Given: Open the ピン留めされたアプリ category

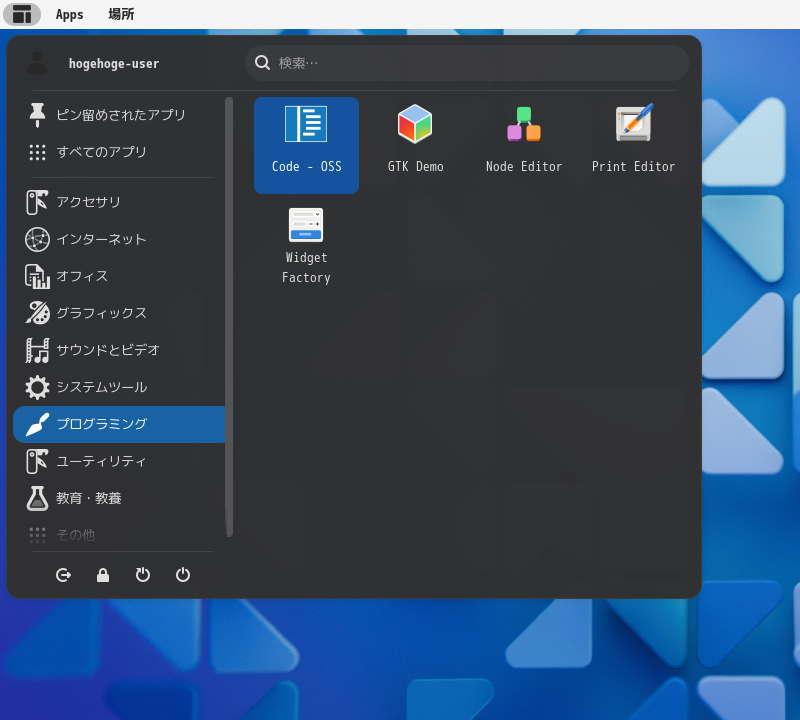Looking at the screenshot, I should pos(119,115).
